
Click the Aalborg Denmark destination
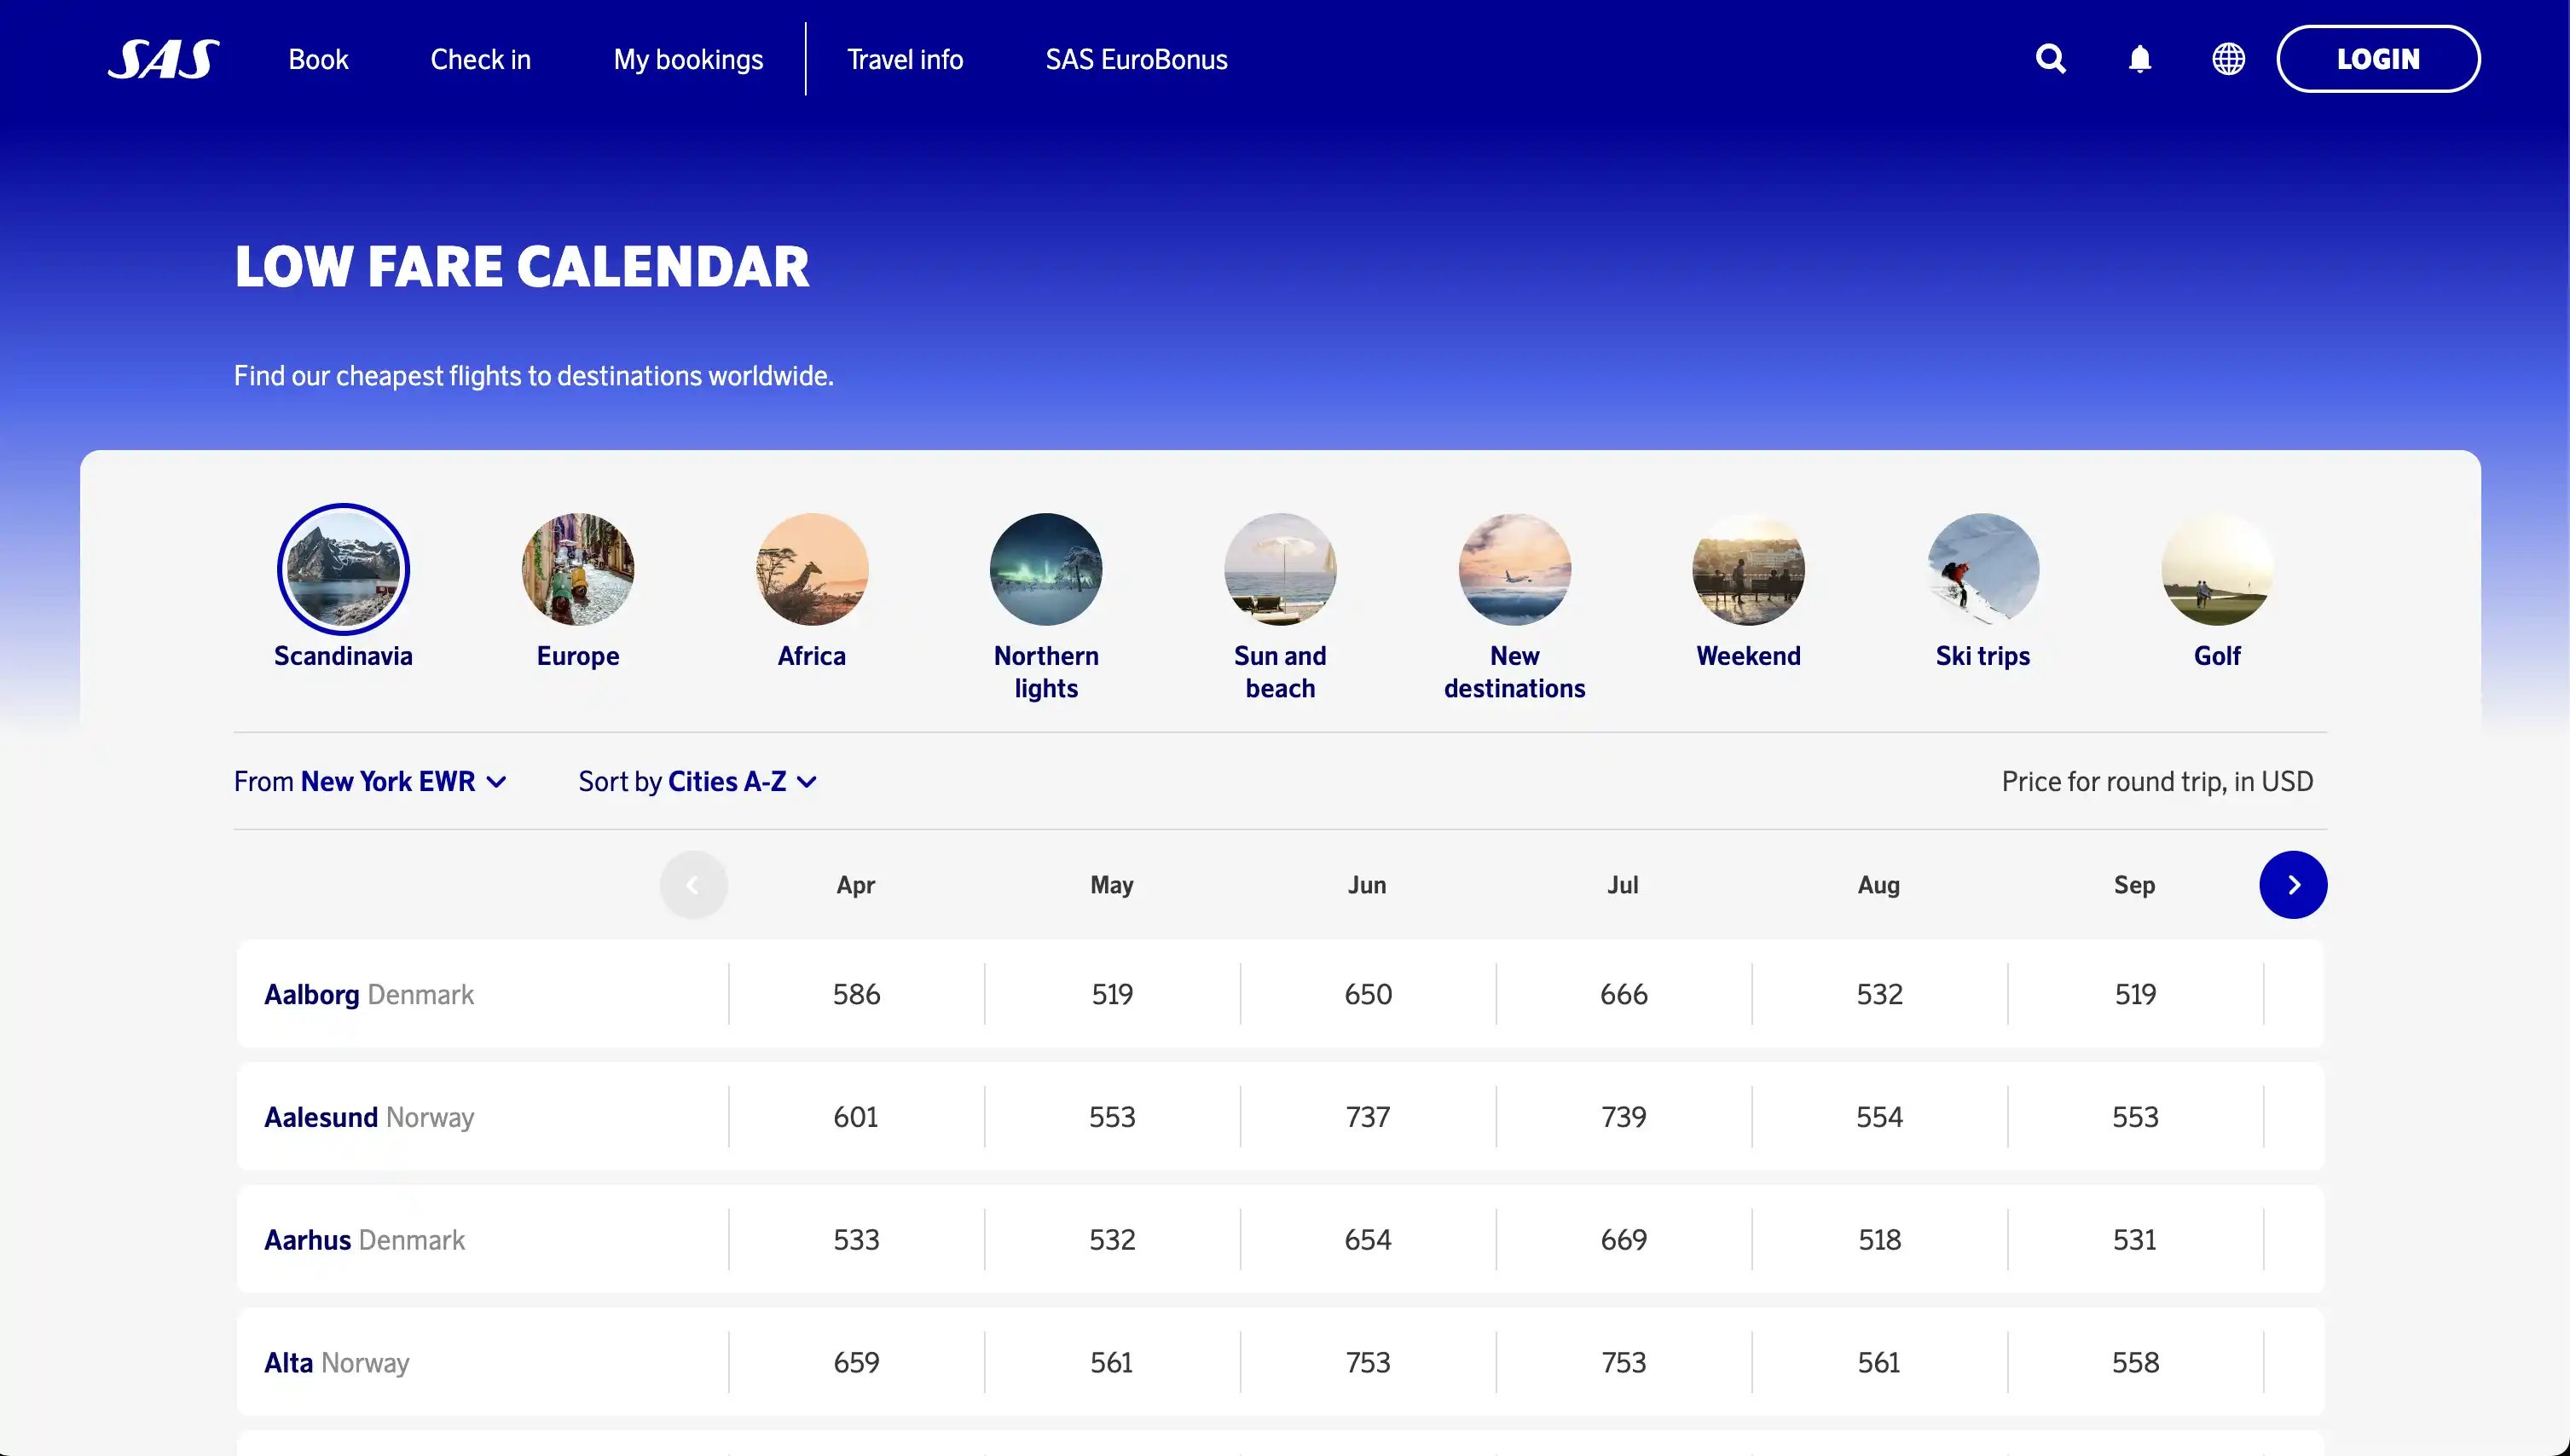pos(369,994)
